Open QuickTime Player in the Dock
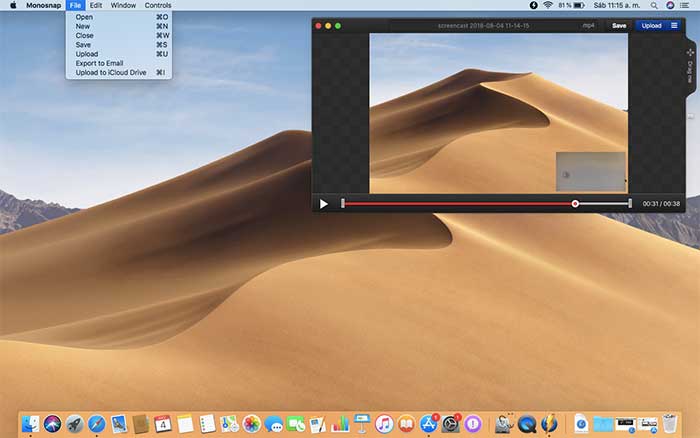This screenshot has width=700, height=438. pos(527,424)
